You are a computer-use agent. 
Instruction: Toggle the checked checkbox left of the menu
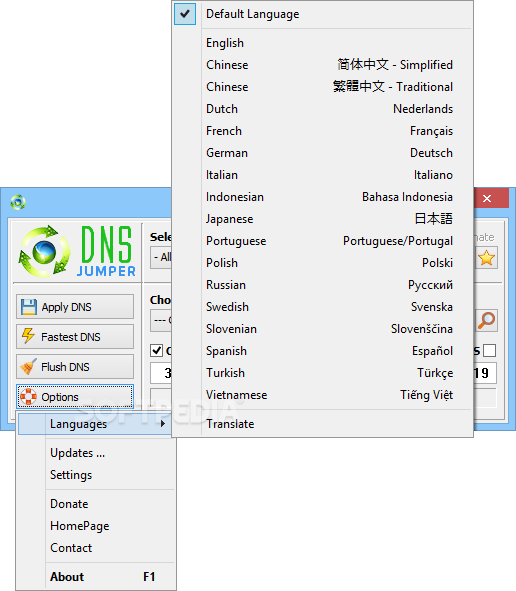click(x=156, y=351)
